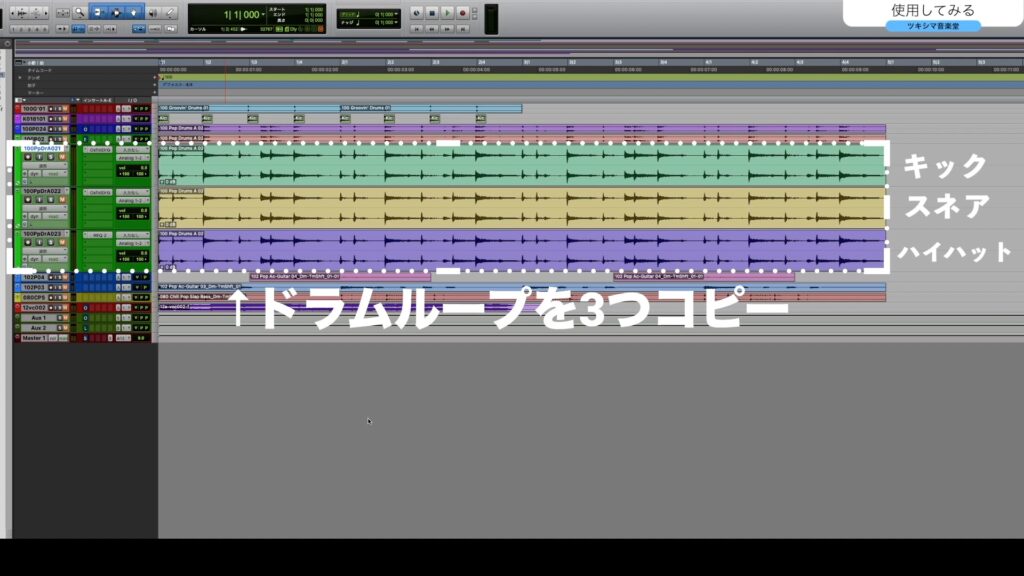Select the yellow 100 Pop Drums clip
1024x576 pixels.
522,208
